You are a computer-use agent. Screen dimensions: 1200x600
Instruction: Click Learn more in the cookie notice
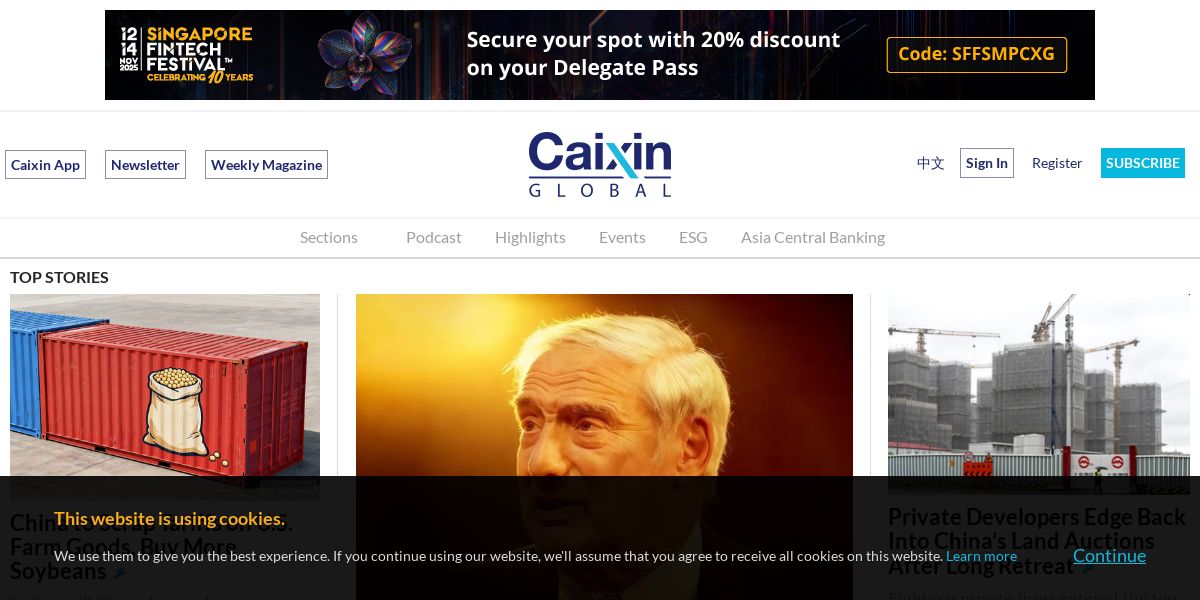pyautogui.click(x=981, y=556)
